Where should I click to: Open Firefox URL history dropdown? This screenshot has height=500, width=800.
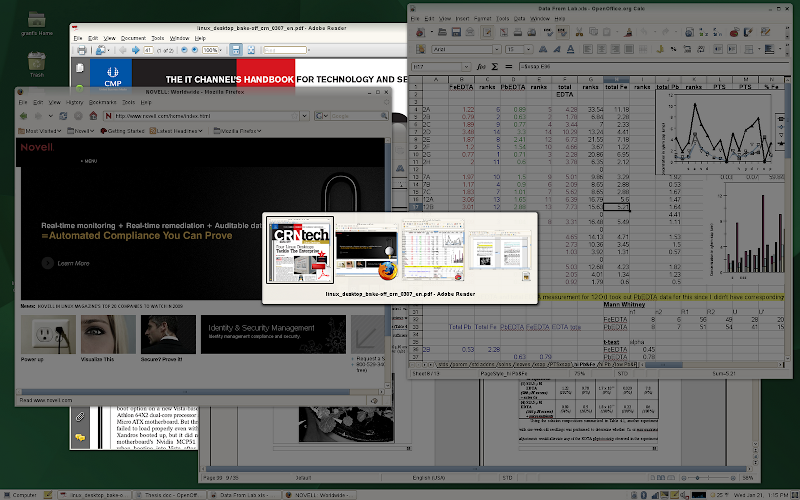tap(305, 116)
